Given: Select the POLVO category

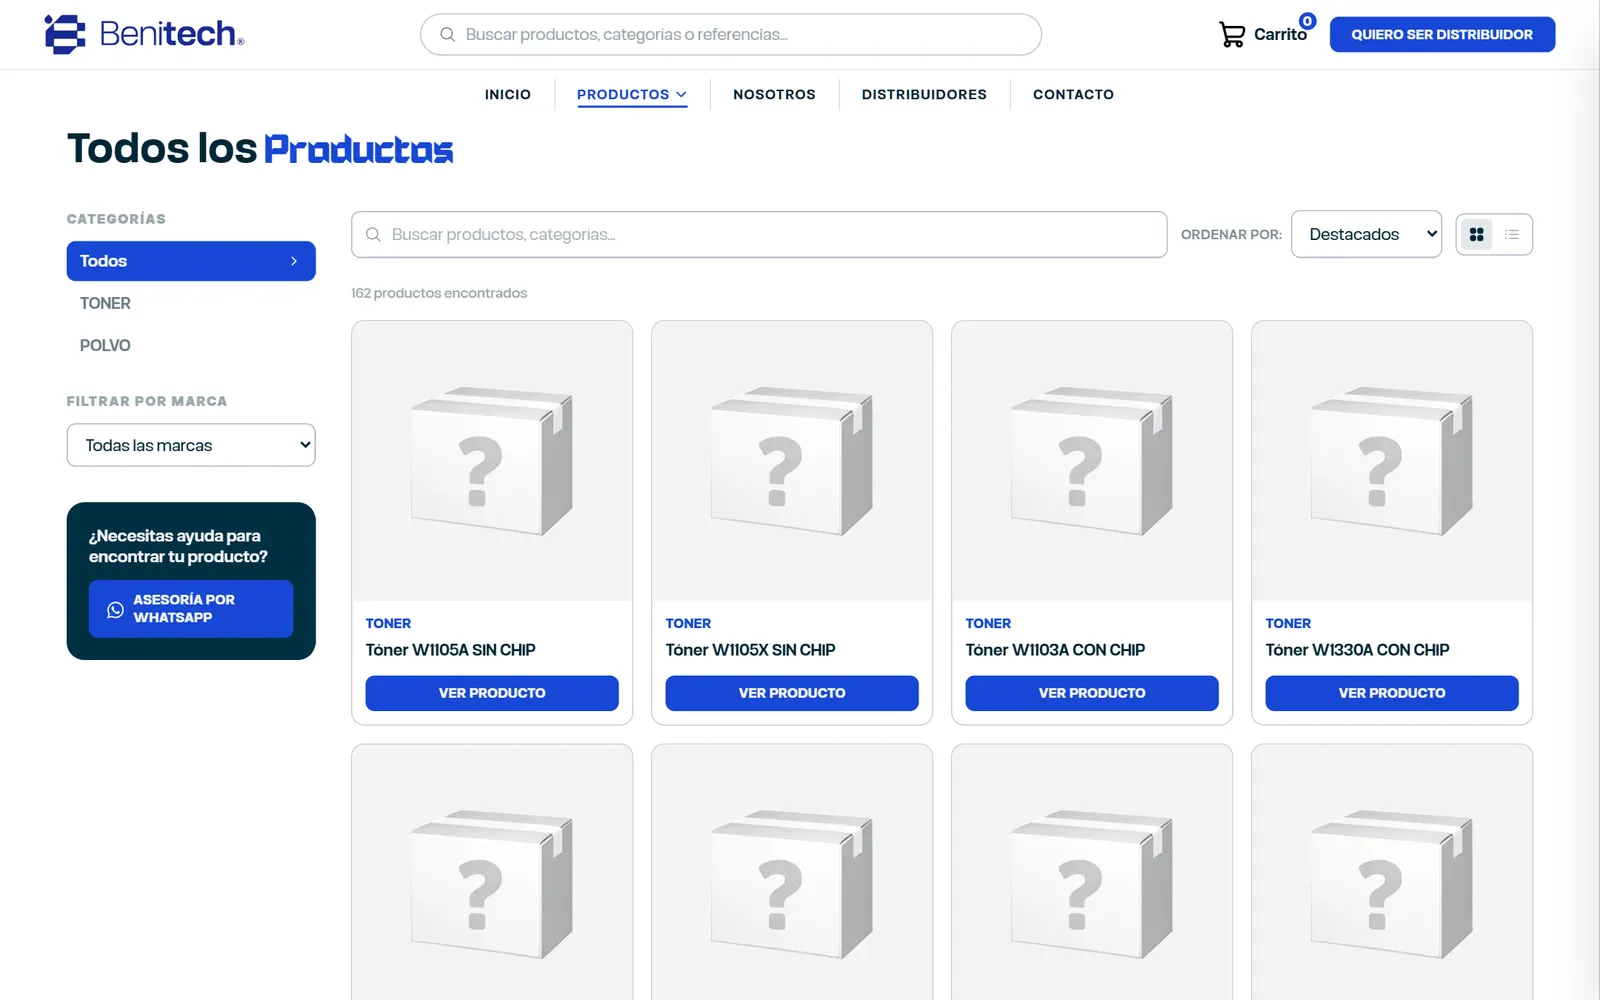Looking at the screenshot, I should point(105,345).
